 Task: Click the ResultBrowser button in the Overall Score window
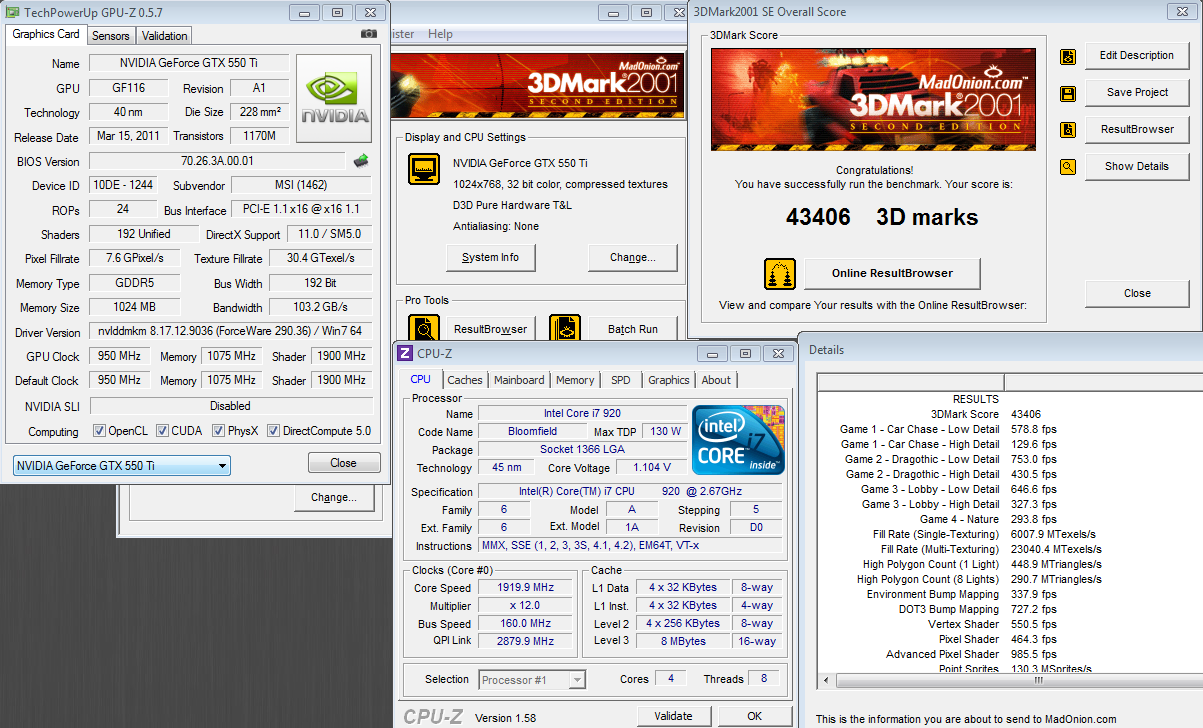(1137, 130)
